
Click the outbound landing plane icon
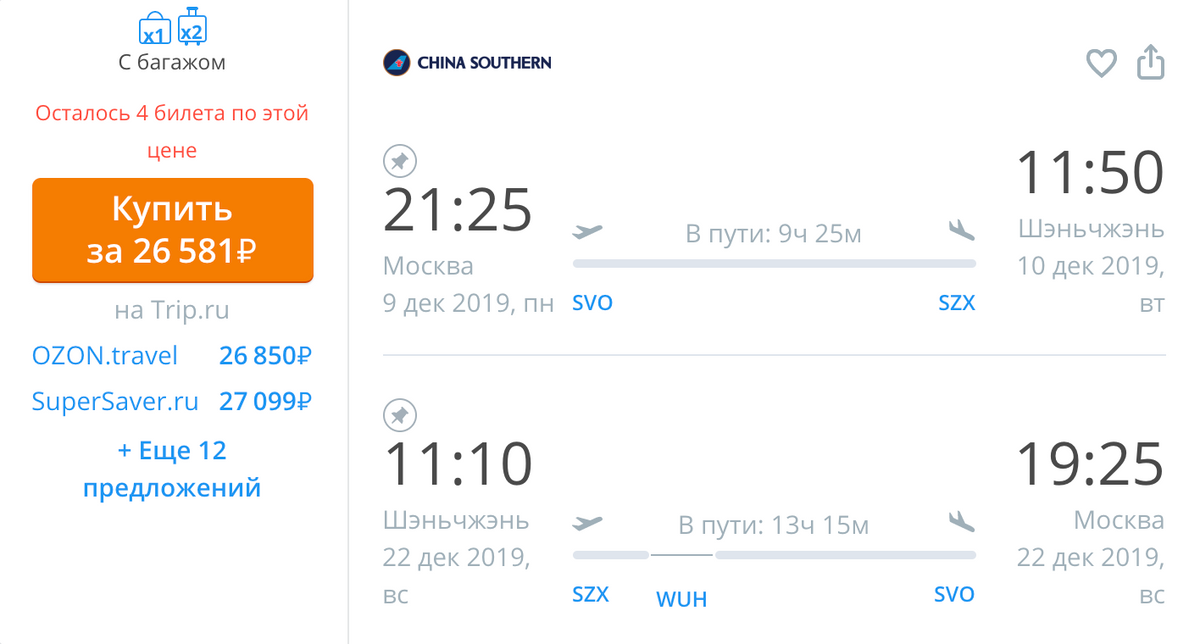coord(961,231)
